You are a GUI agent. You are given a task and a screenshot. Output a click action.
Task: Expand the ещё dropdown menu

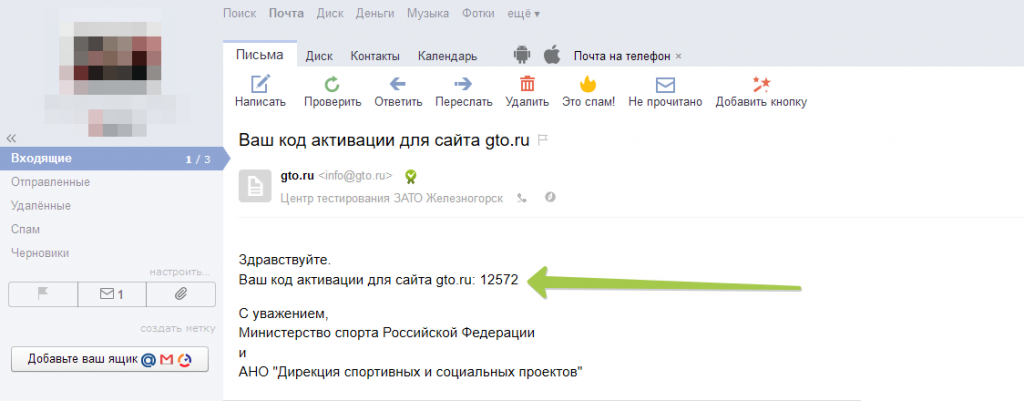pos(524,13)
